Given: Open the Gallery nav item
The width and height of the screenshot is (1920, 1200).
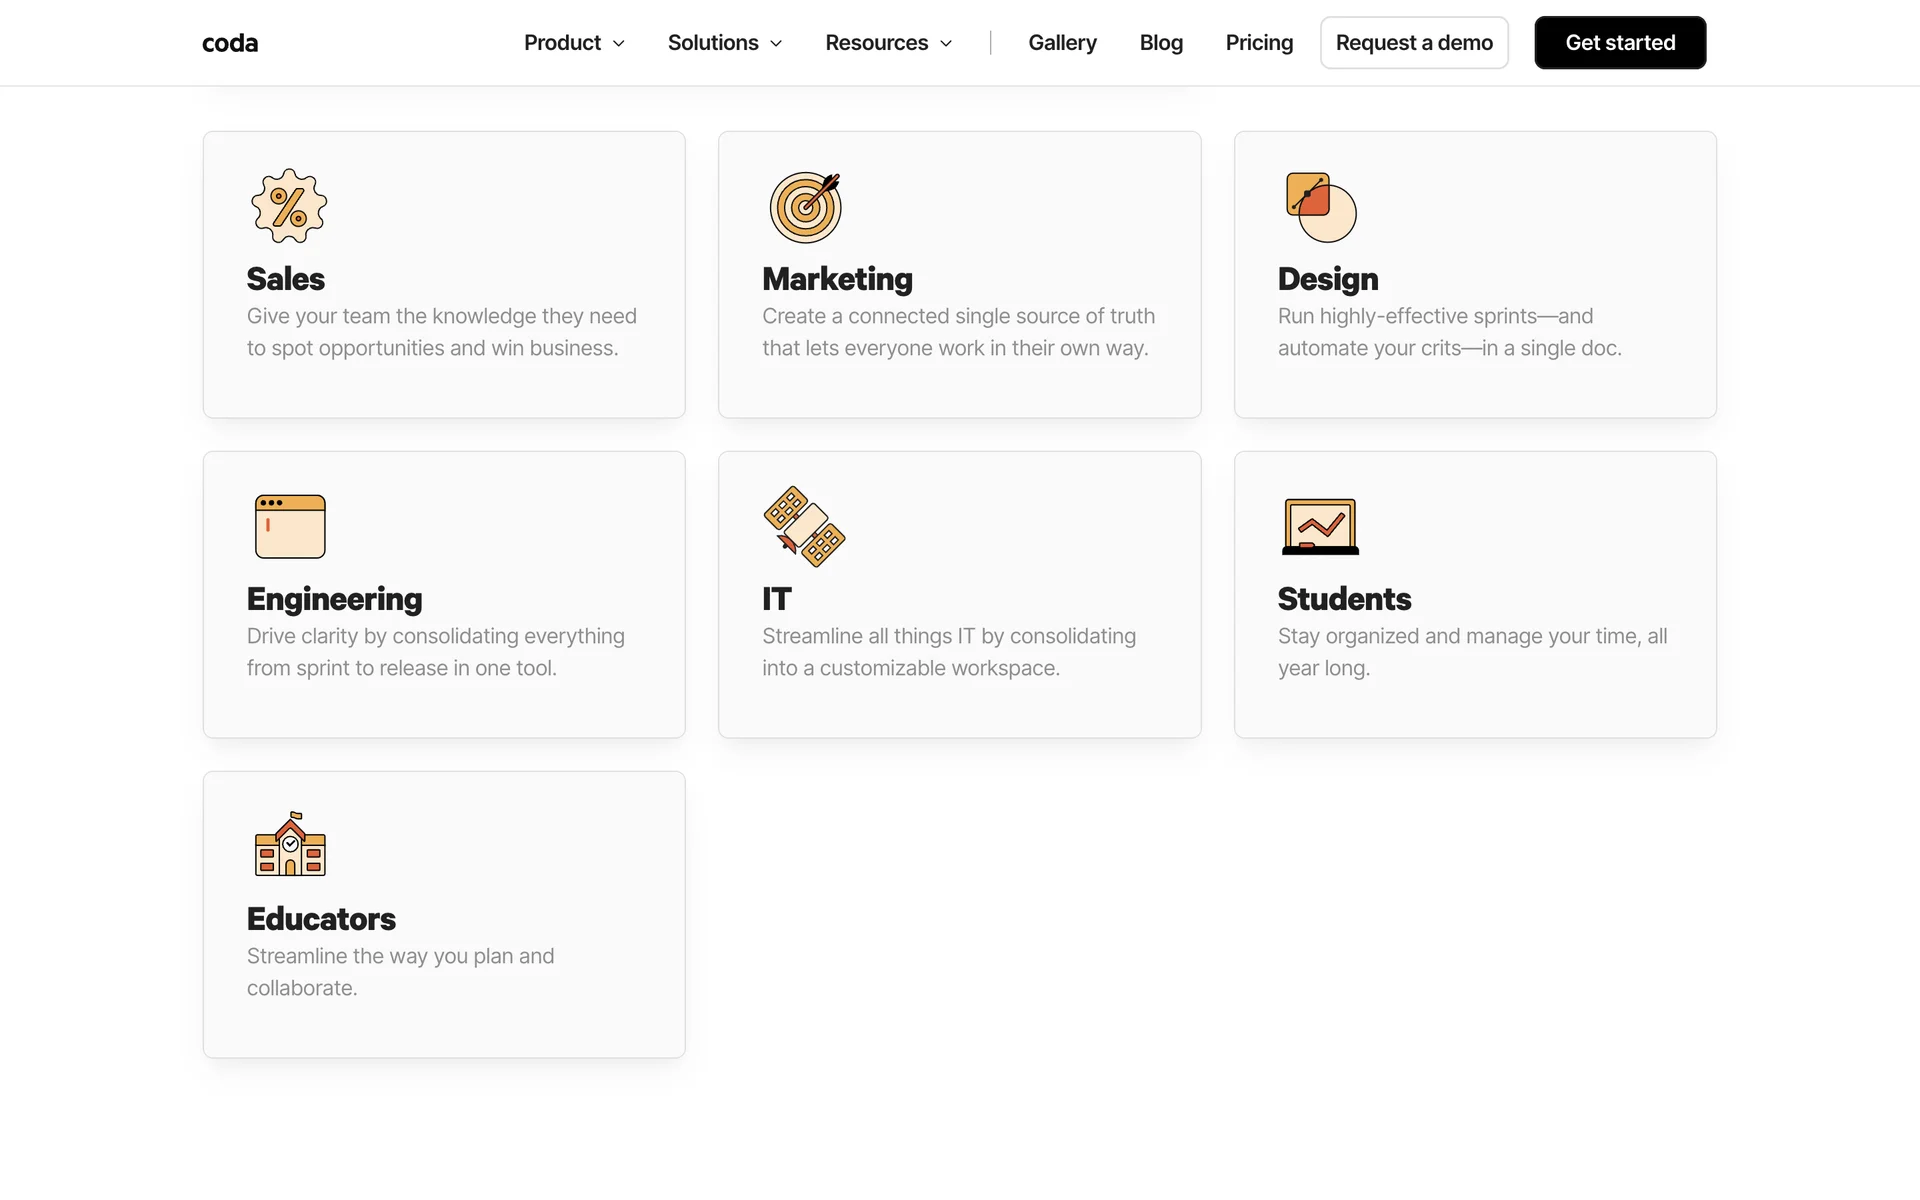Looking at the screenshot, I should 1062,43.
